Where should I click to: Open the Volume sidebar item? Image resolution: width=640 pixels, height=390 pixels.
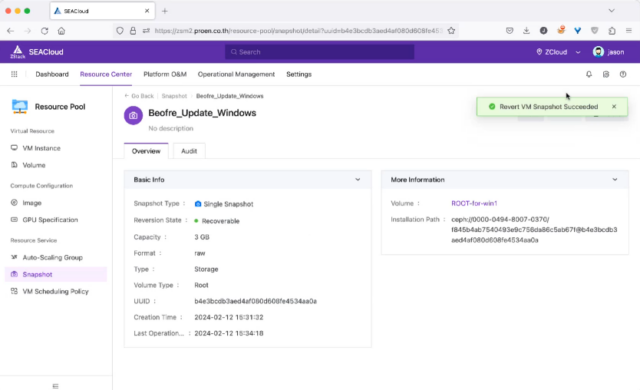[56, 165]
